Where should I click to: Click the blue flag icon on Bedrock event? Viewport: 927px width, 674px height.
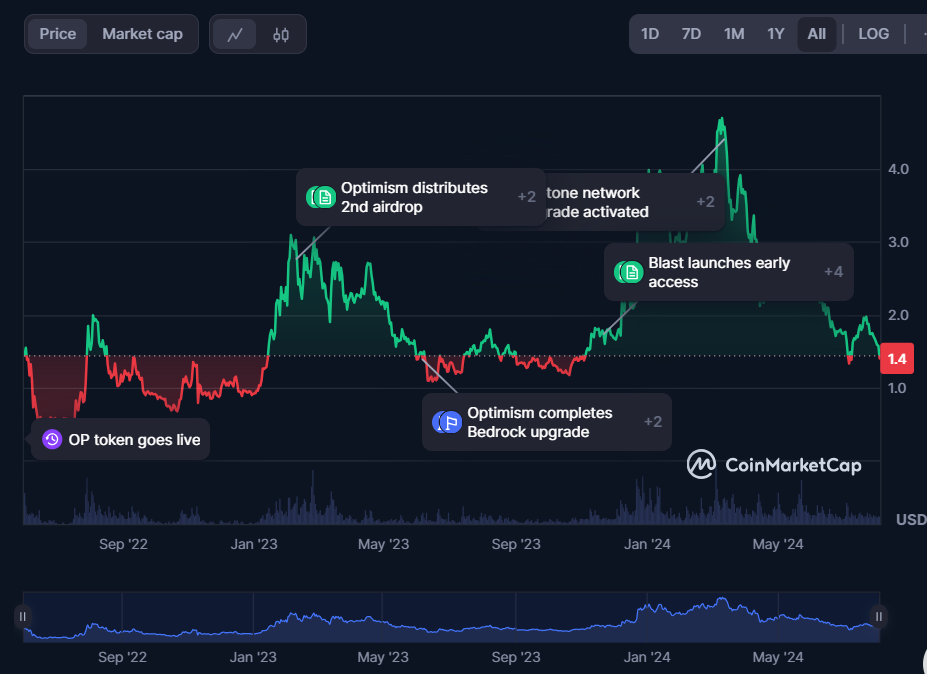point(450,422)
